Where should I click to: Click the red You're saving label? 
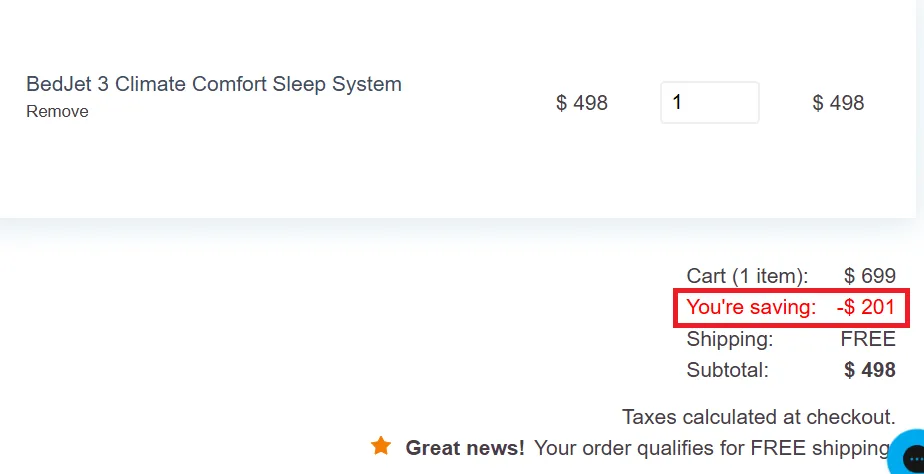pyautogui.click(x=751, y=307)
